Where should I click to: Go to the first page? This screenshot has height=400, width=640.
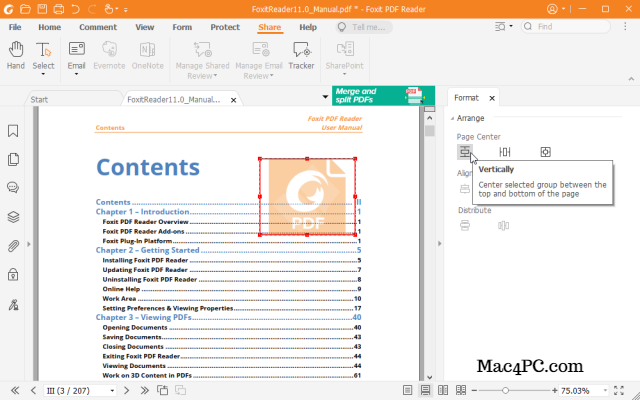(15, 391)
